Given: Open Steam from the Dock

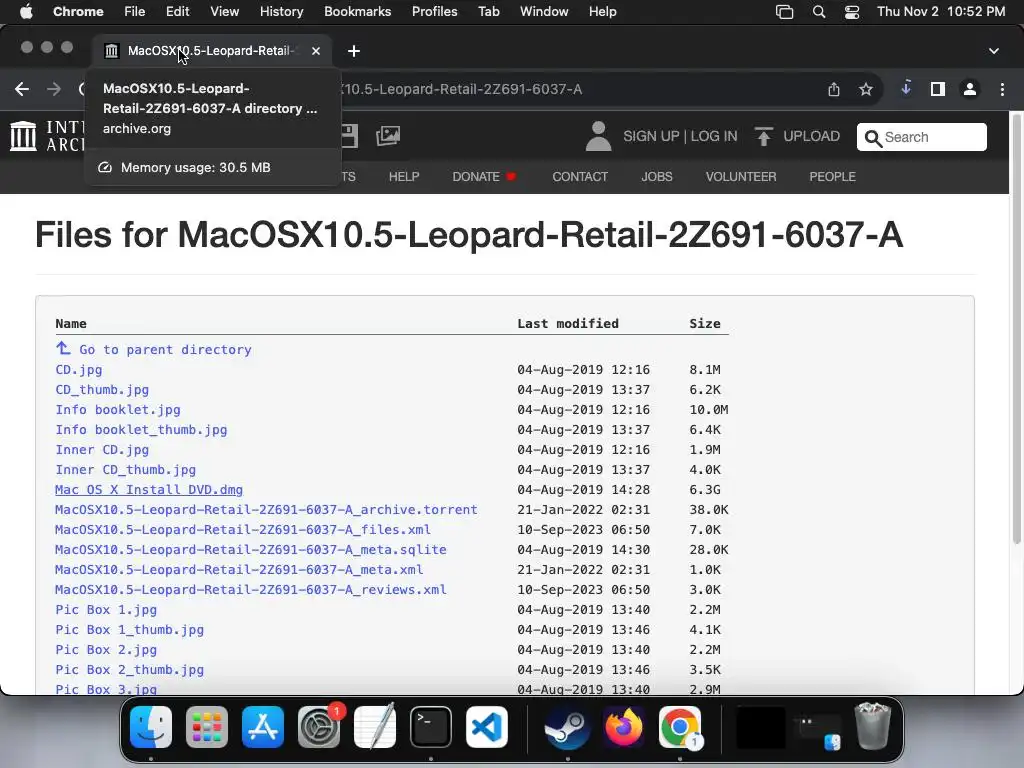Looking at the screenshot, I should click(x=567, y=727).
